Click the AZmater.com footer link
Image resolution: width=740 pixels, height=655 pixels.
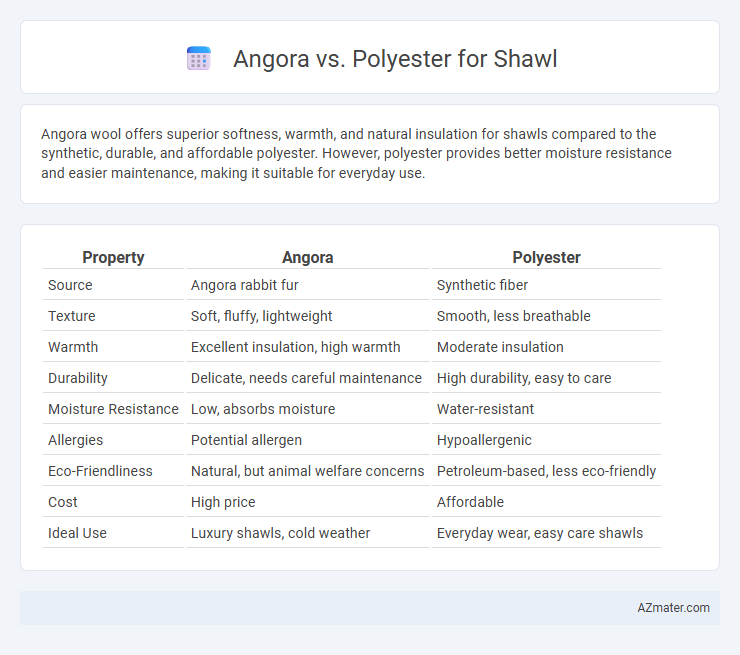click(673, 607)
